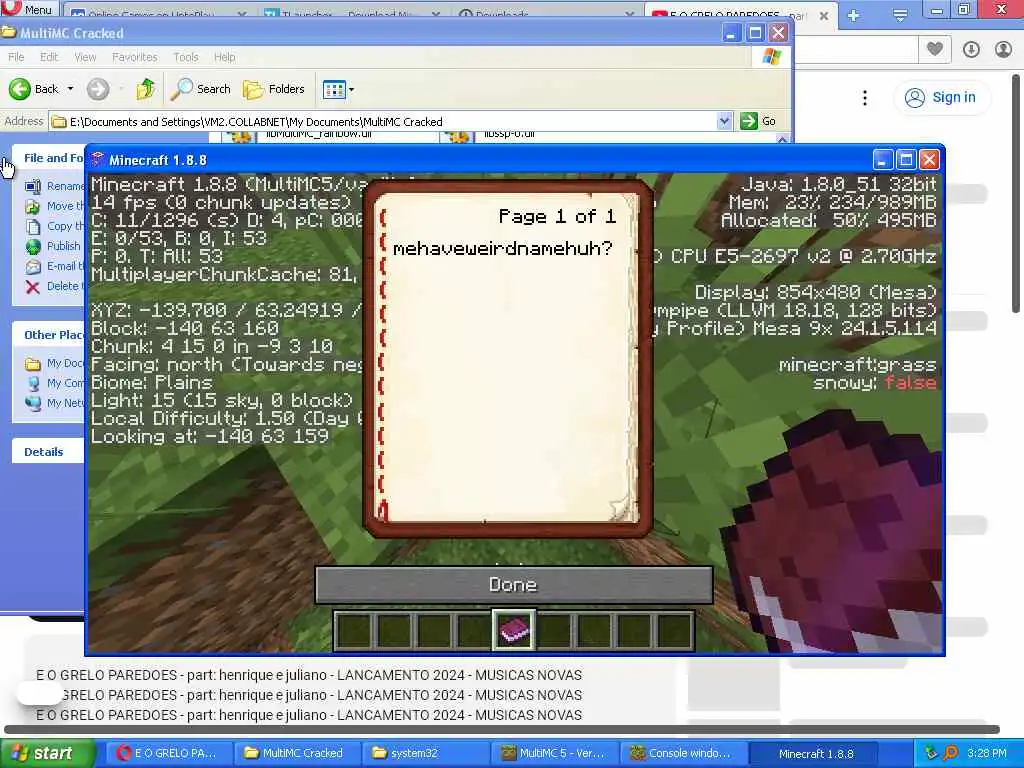The height and width of the screenshot is (768, 1024).
Task: Open the Help menu in explorer
Action: tap(225, 57)
